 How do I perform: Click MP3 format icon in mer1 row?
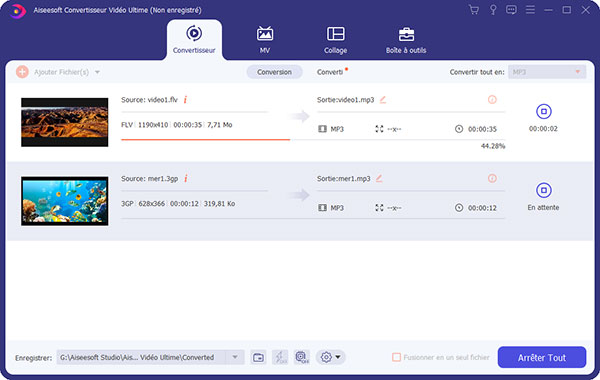pyautogui.click(x=322, y=208)
